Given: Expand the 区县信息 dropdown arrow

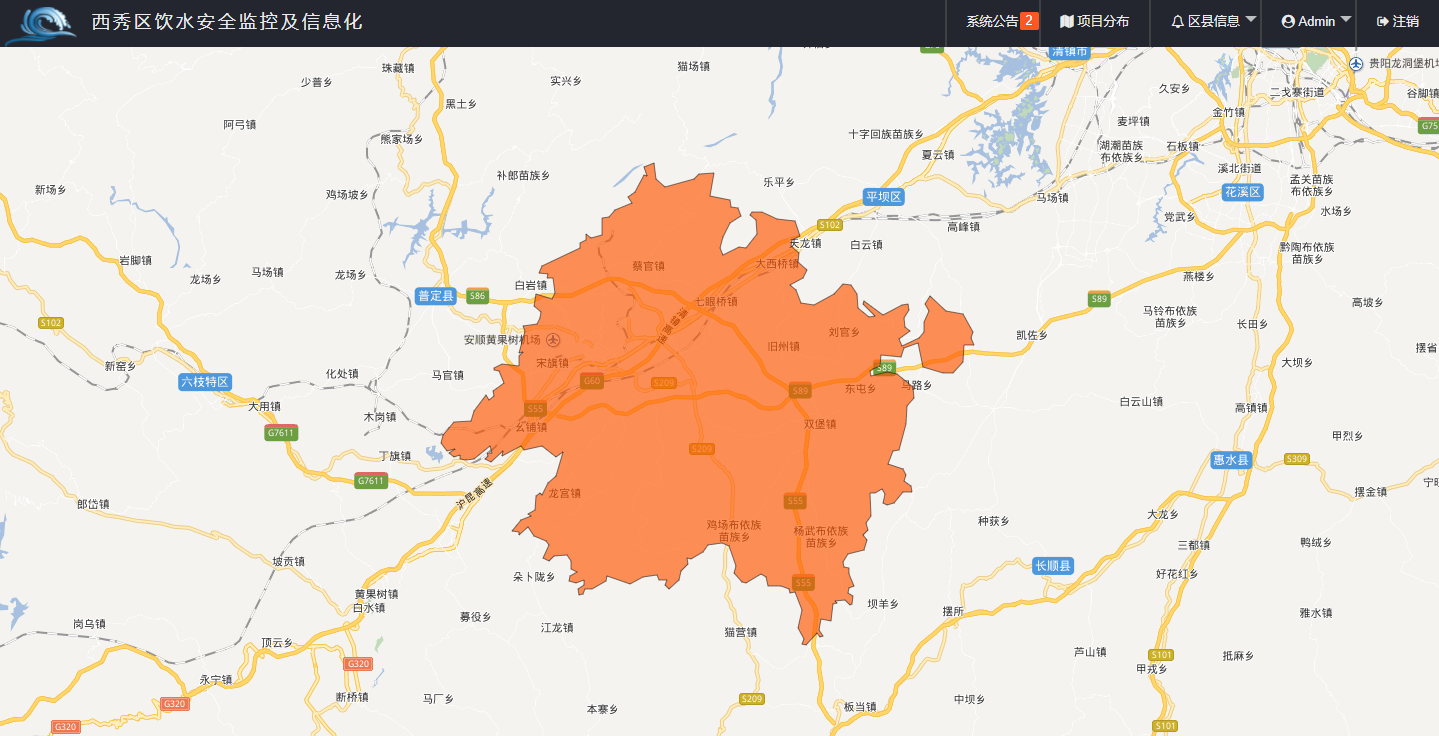Looking at the screenshot, I should click(x=1251, y=19).
